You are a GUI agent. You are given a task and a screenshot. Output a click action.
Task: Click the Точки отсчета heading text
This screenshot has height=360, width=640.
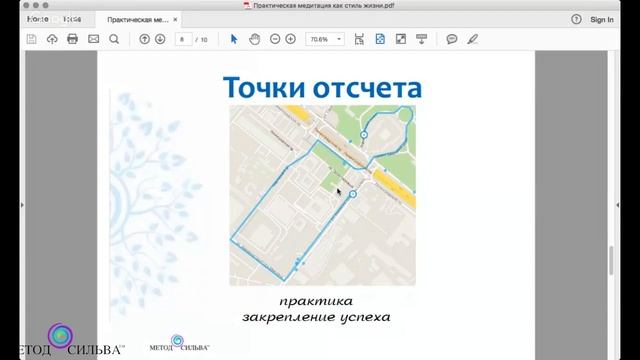pyautogui.click(x=322, y=87)
